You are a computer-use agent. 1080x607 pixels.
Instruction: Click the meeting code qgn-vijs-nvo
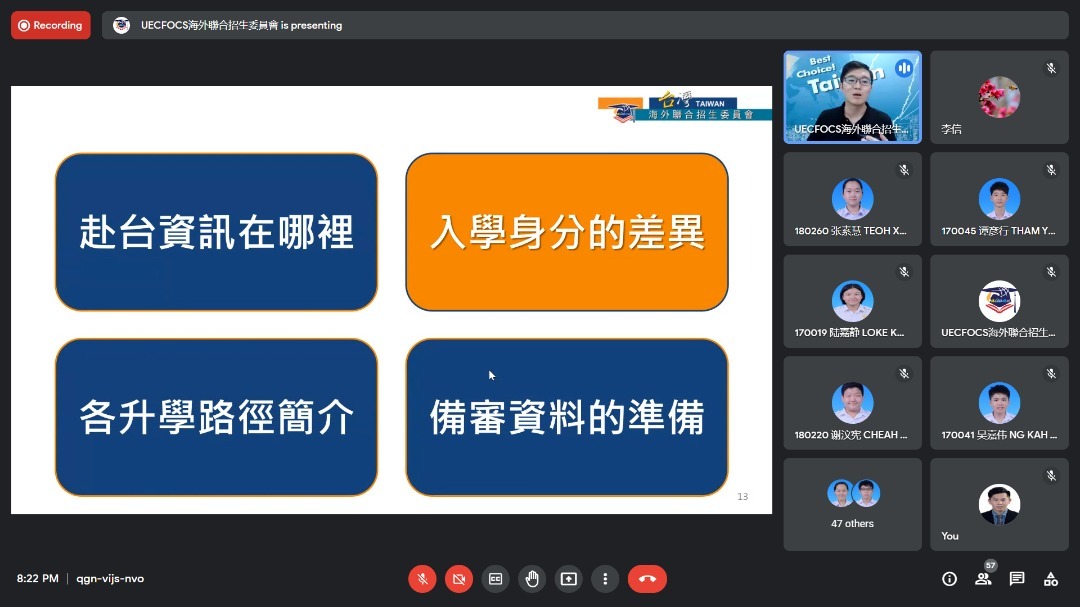(x=110, y=578)
